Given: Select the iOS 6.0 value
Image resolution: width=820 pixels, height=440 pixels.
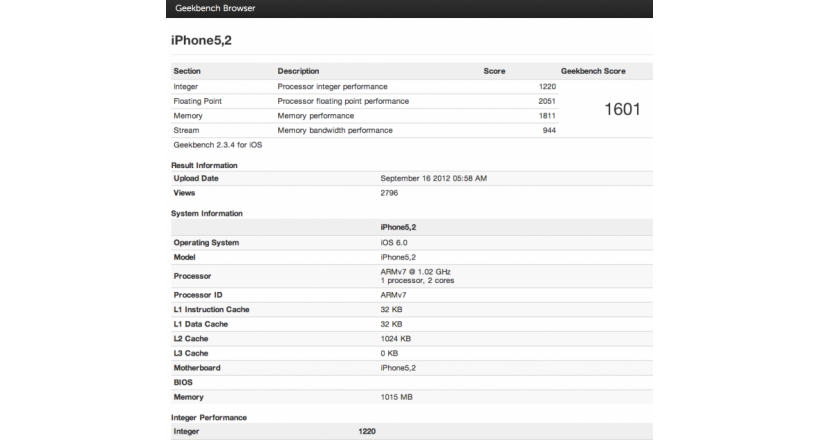Looking at the screenshot, I should [x=394, y=243].
